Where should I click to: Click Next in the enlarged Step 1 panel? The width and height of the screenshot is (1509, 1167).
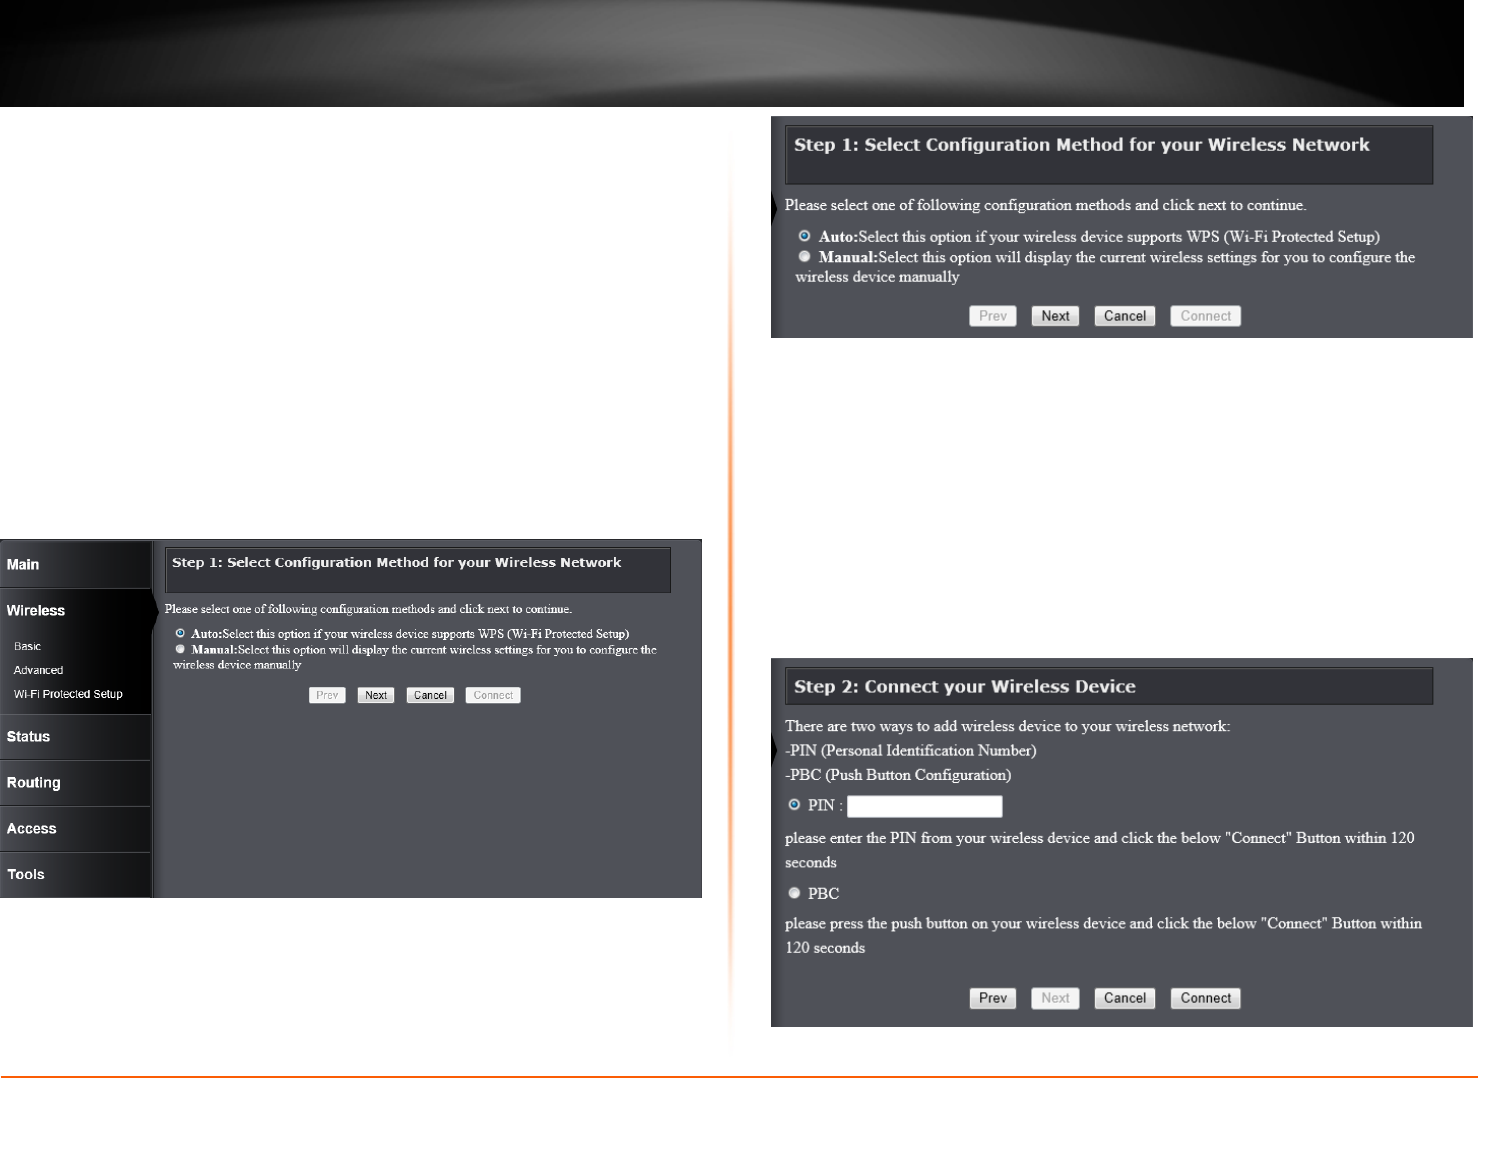click(x=1055, y=316)
